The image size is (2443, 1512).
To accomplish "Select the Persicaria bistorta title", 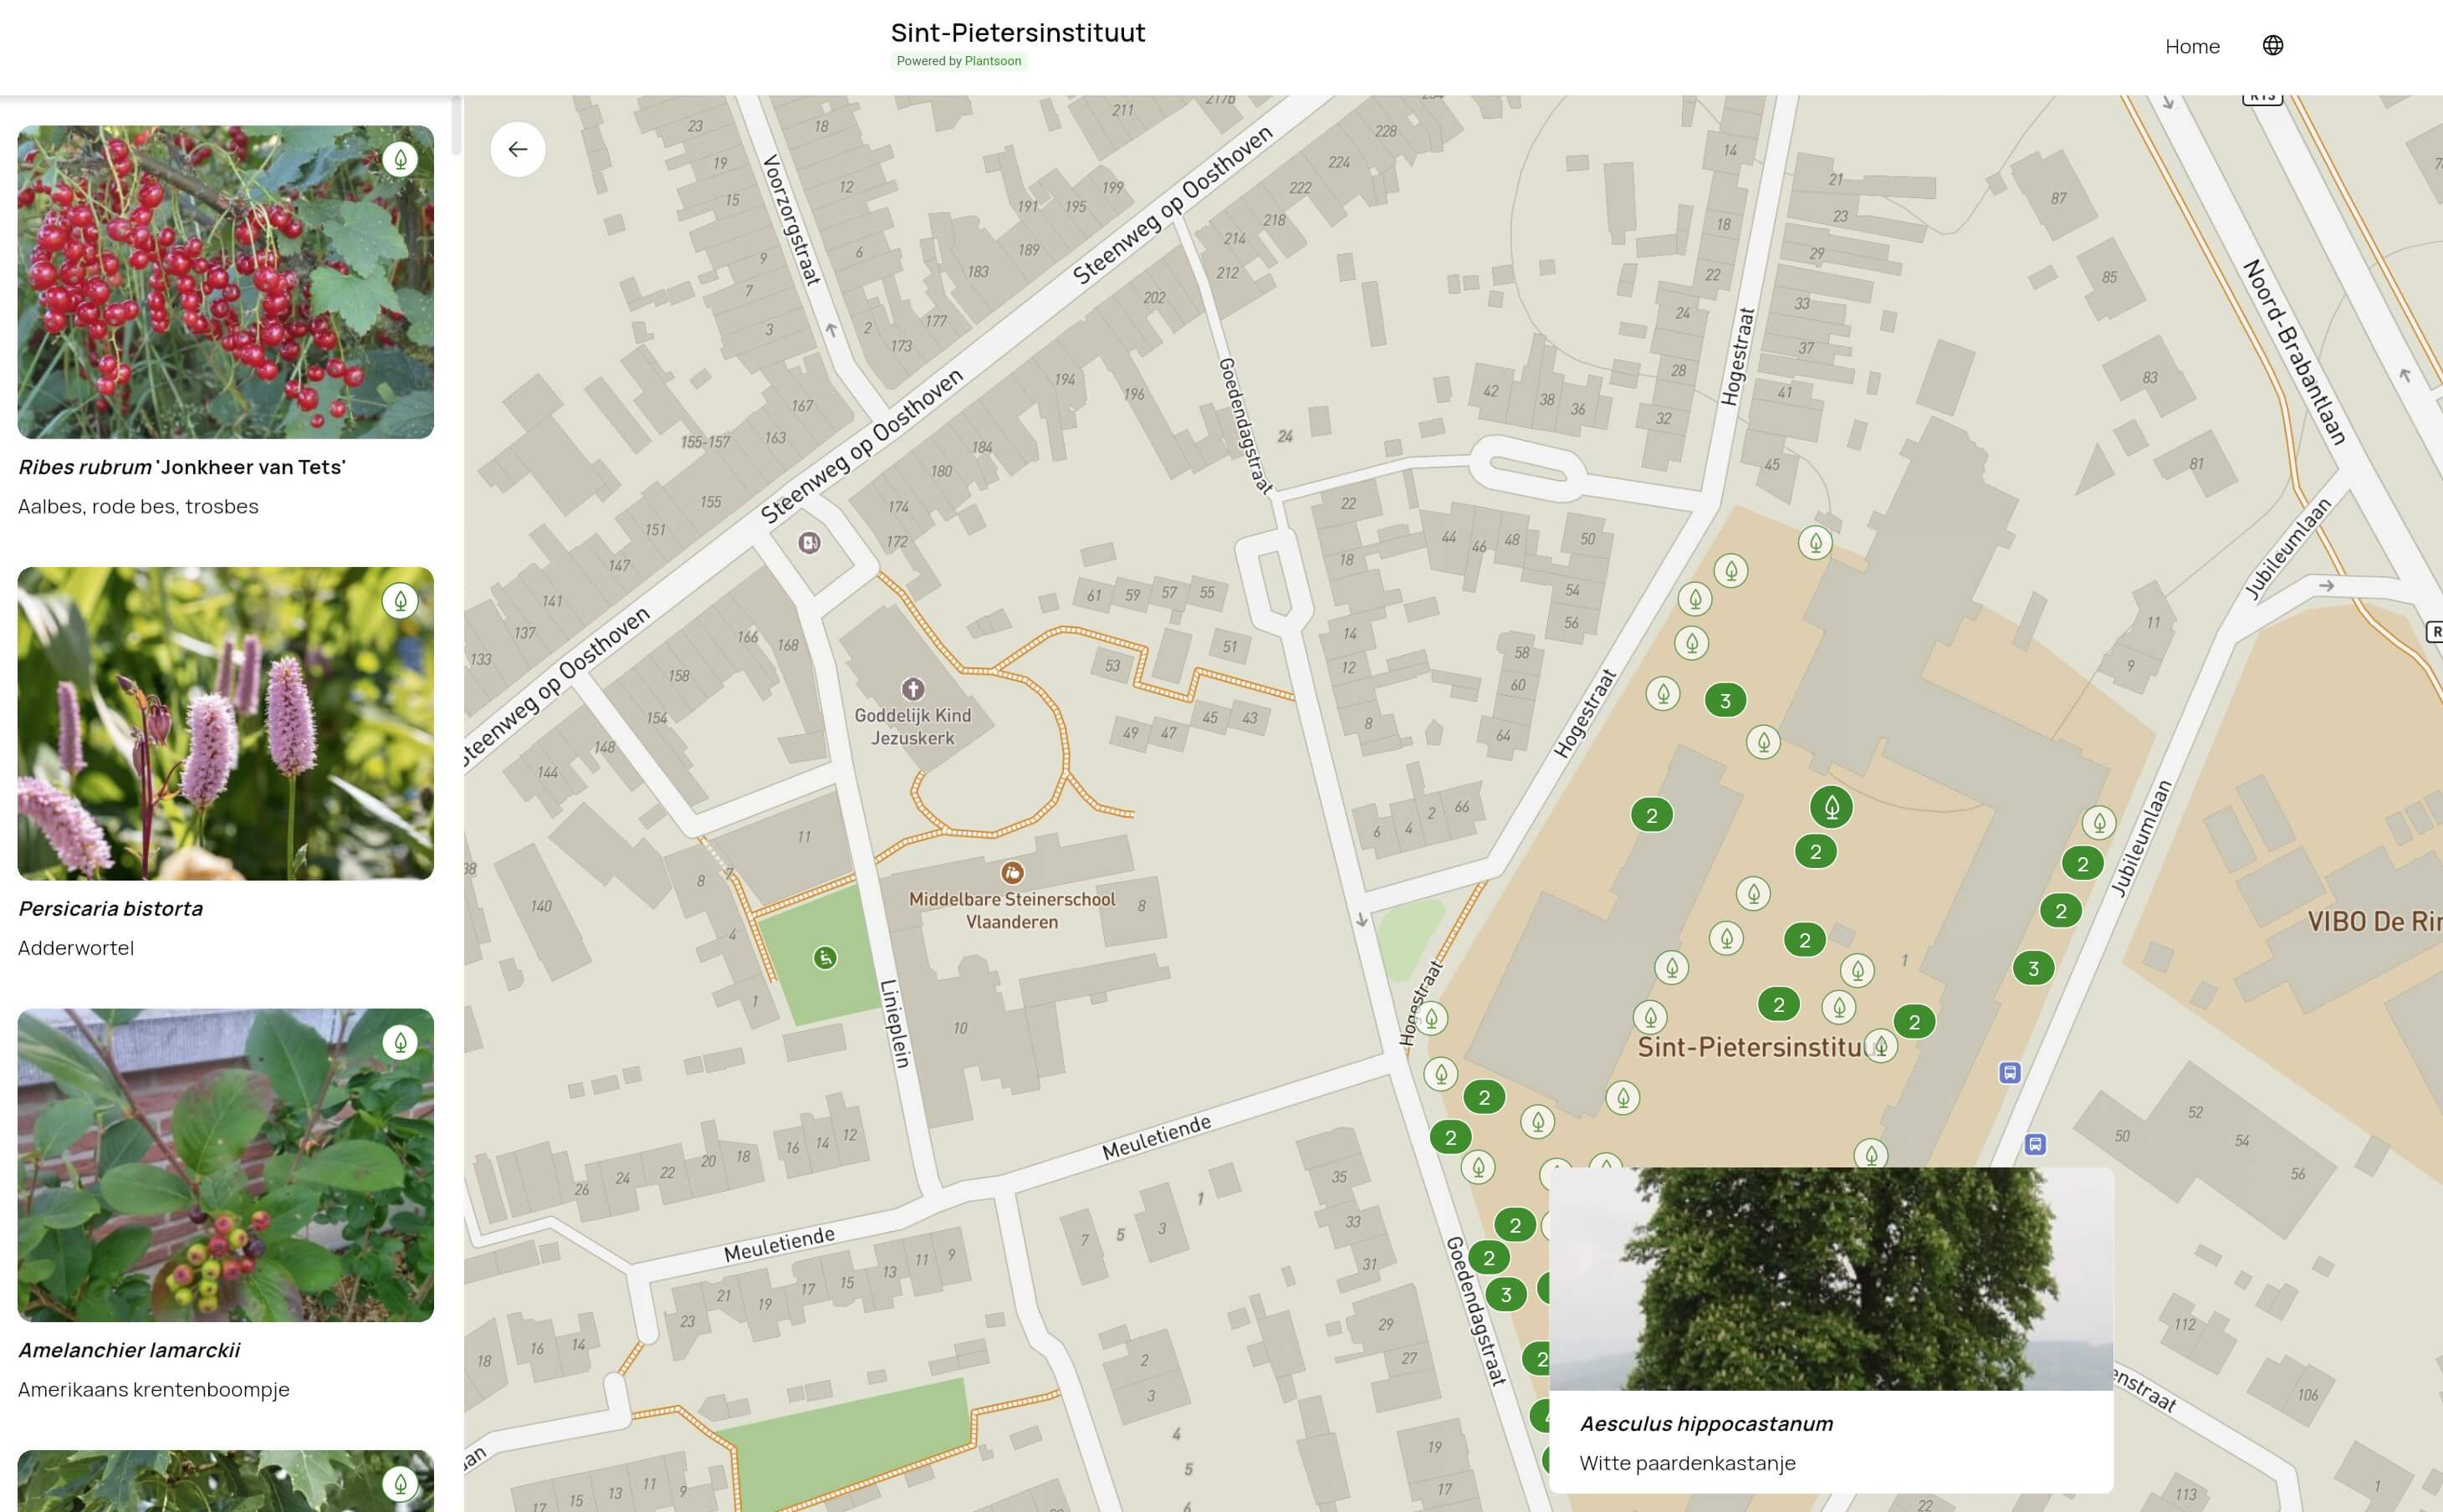I will click(110, 908).
